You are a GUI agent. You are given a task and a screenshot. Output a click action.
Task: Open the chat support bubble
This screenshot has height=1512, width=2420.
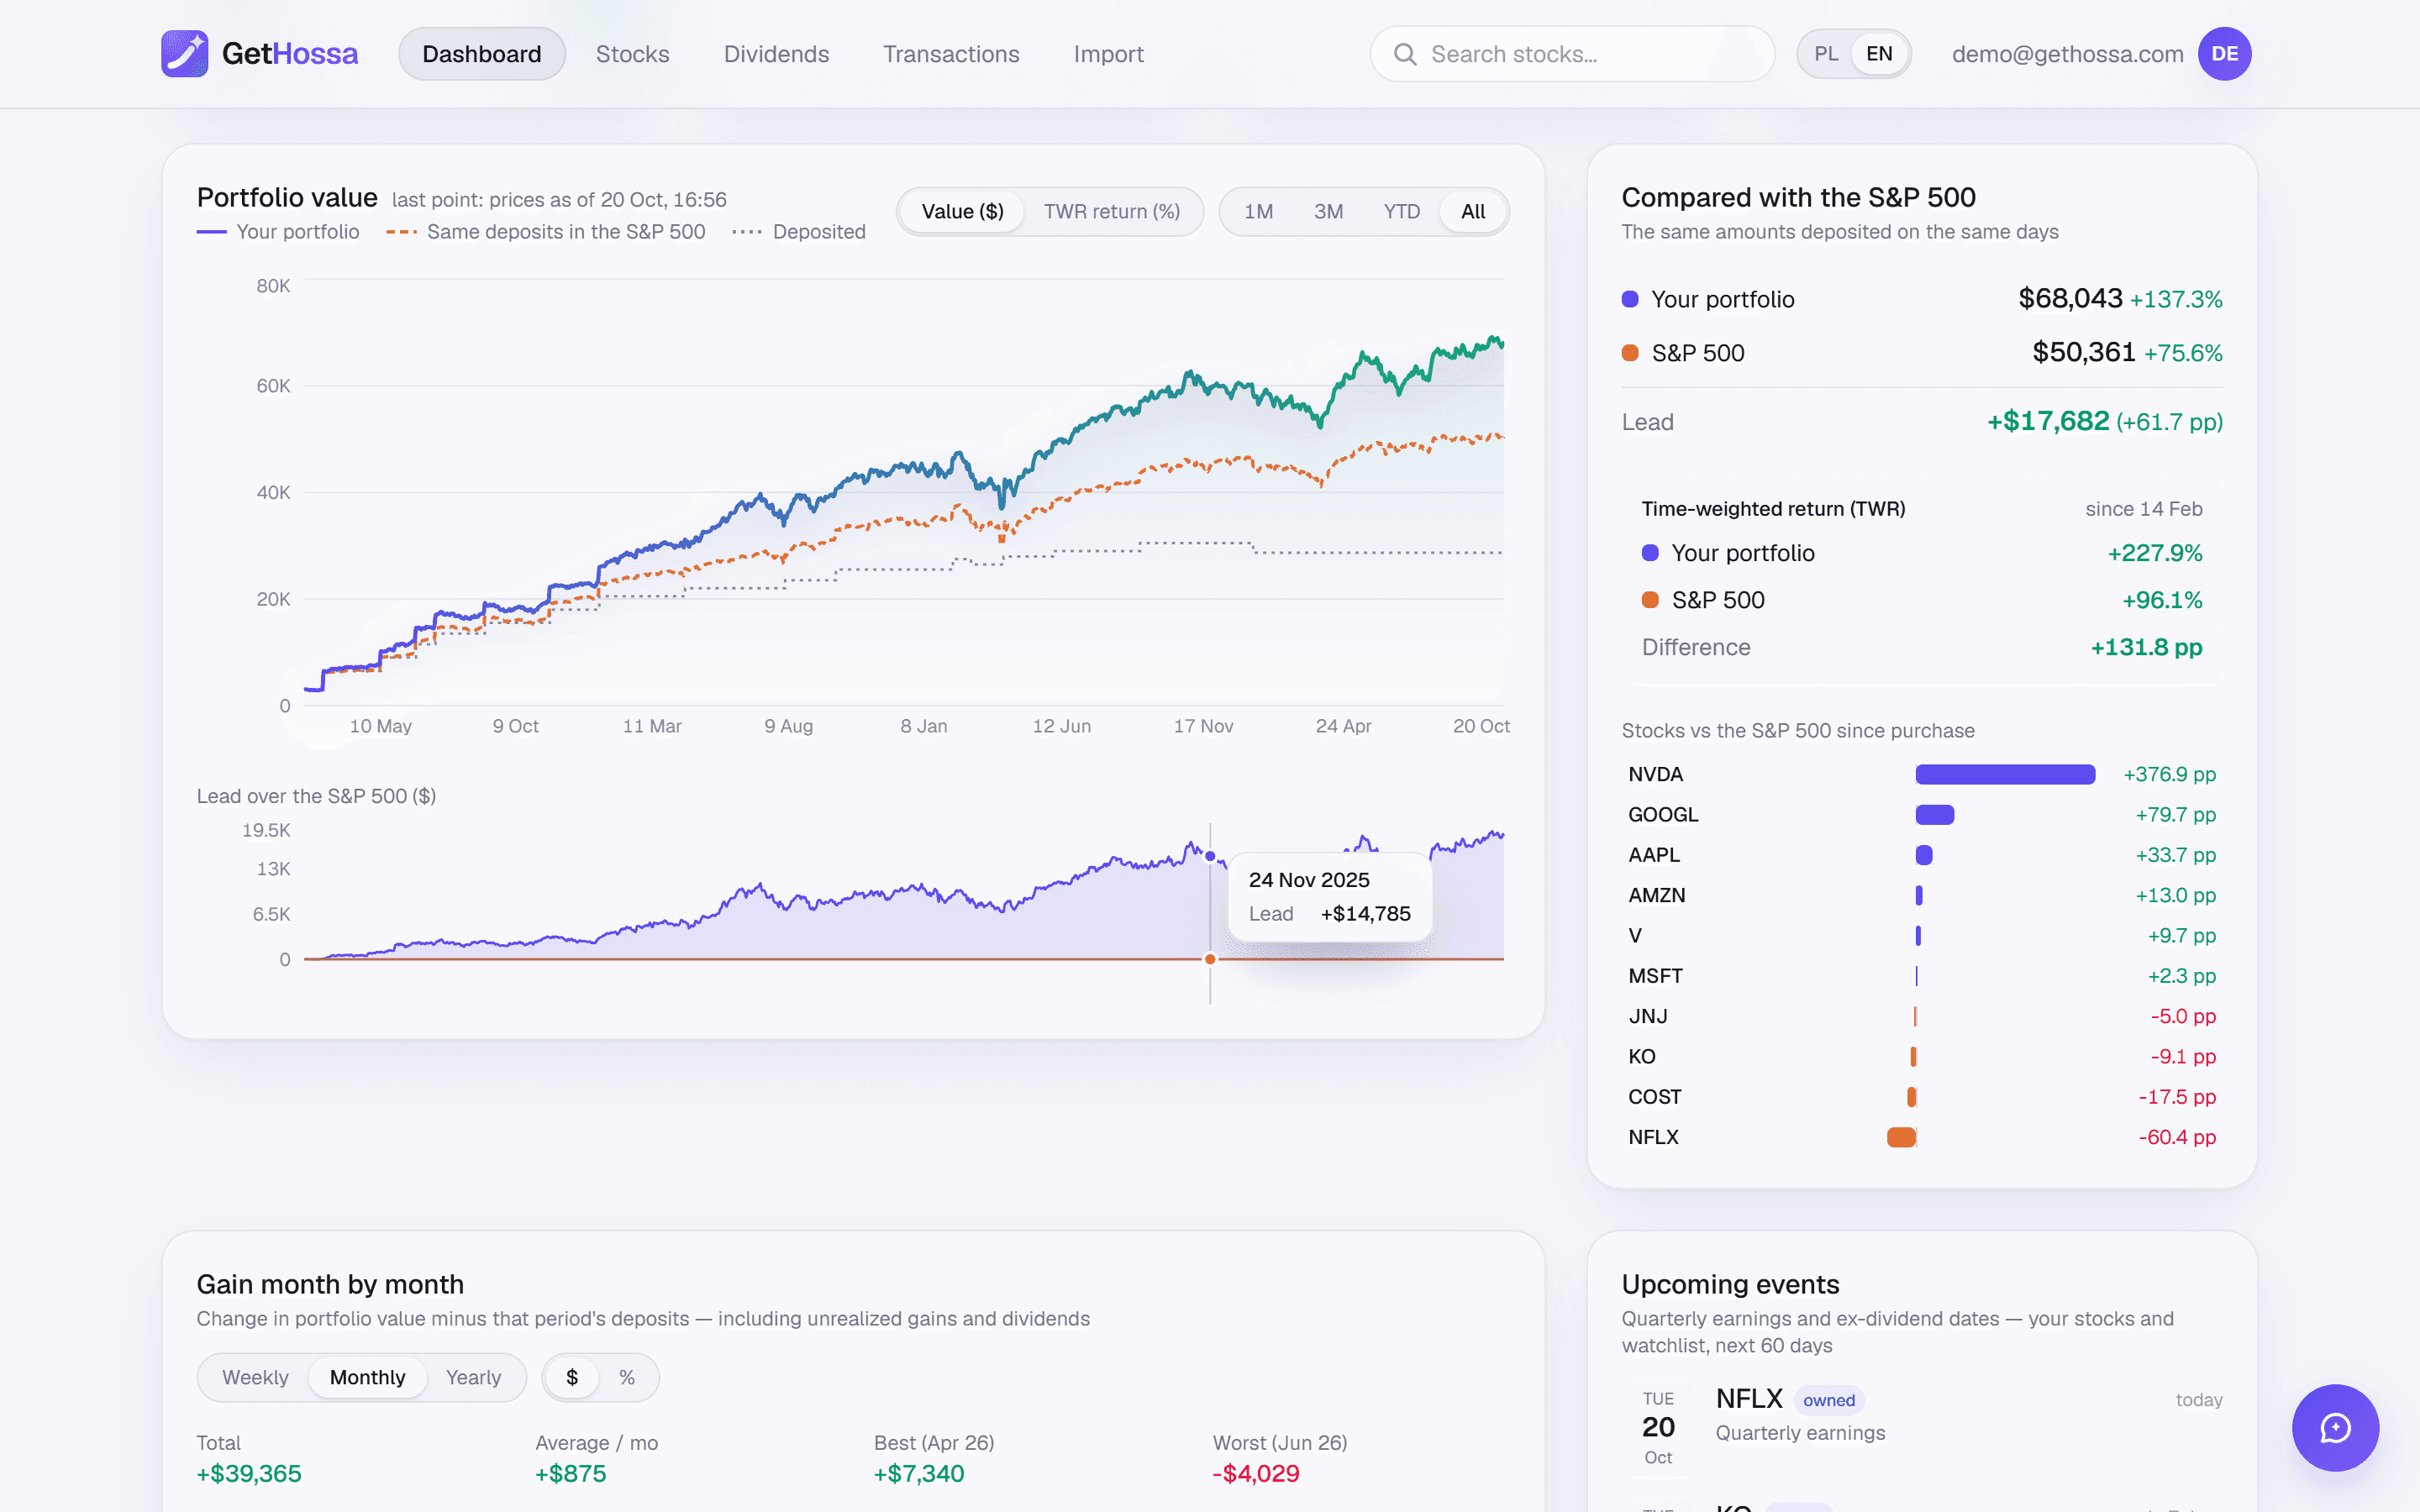tap(2335, 1427)
